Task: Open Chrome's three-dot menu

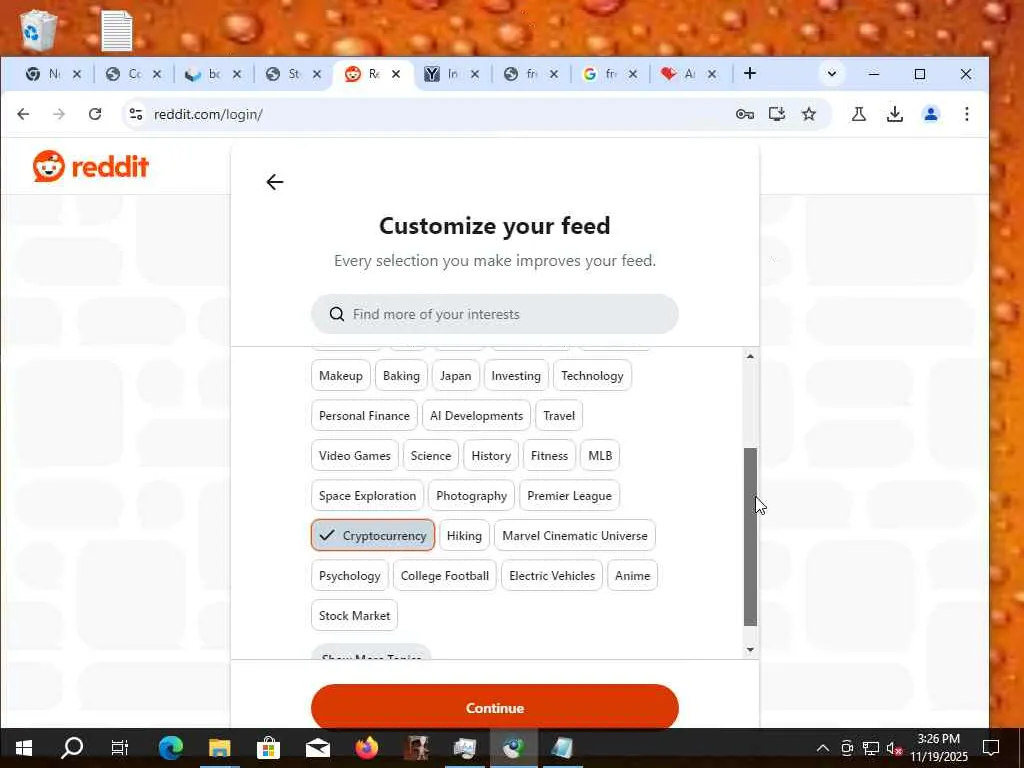Action: [x=967, y=114]
